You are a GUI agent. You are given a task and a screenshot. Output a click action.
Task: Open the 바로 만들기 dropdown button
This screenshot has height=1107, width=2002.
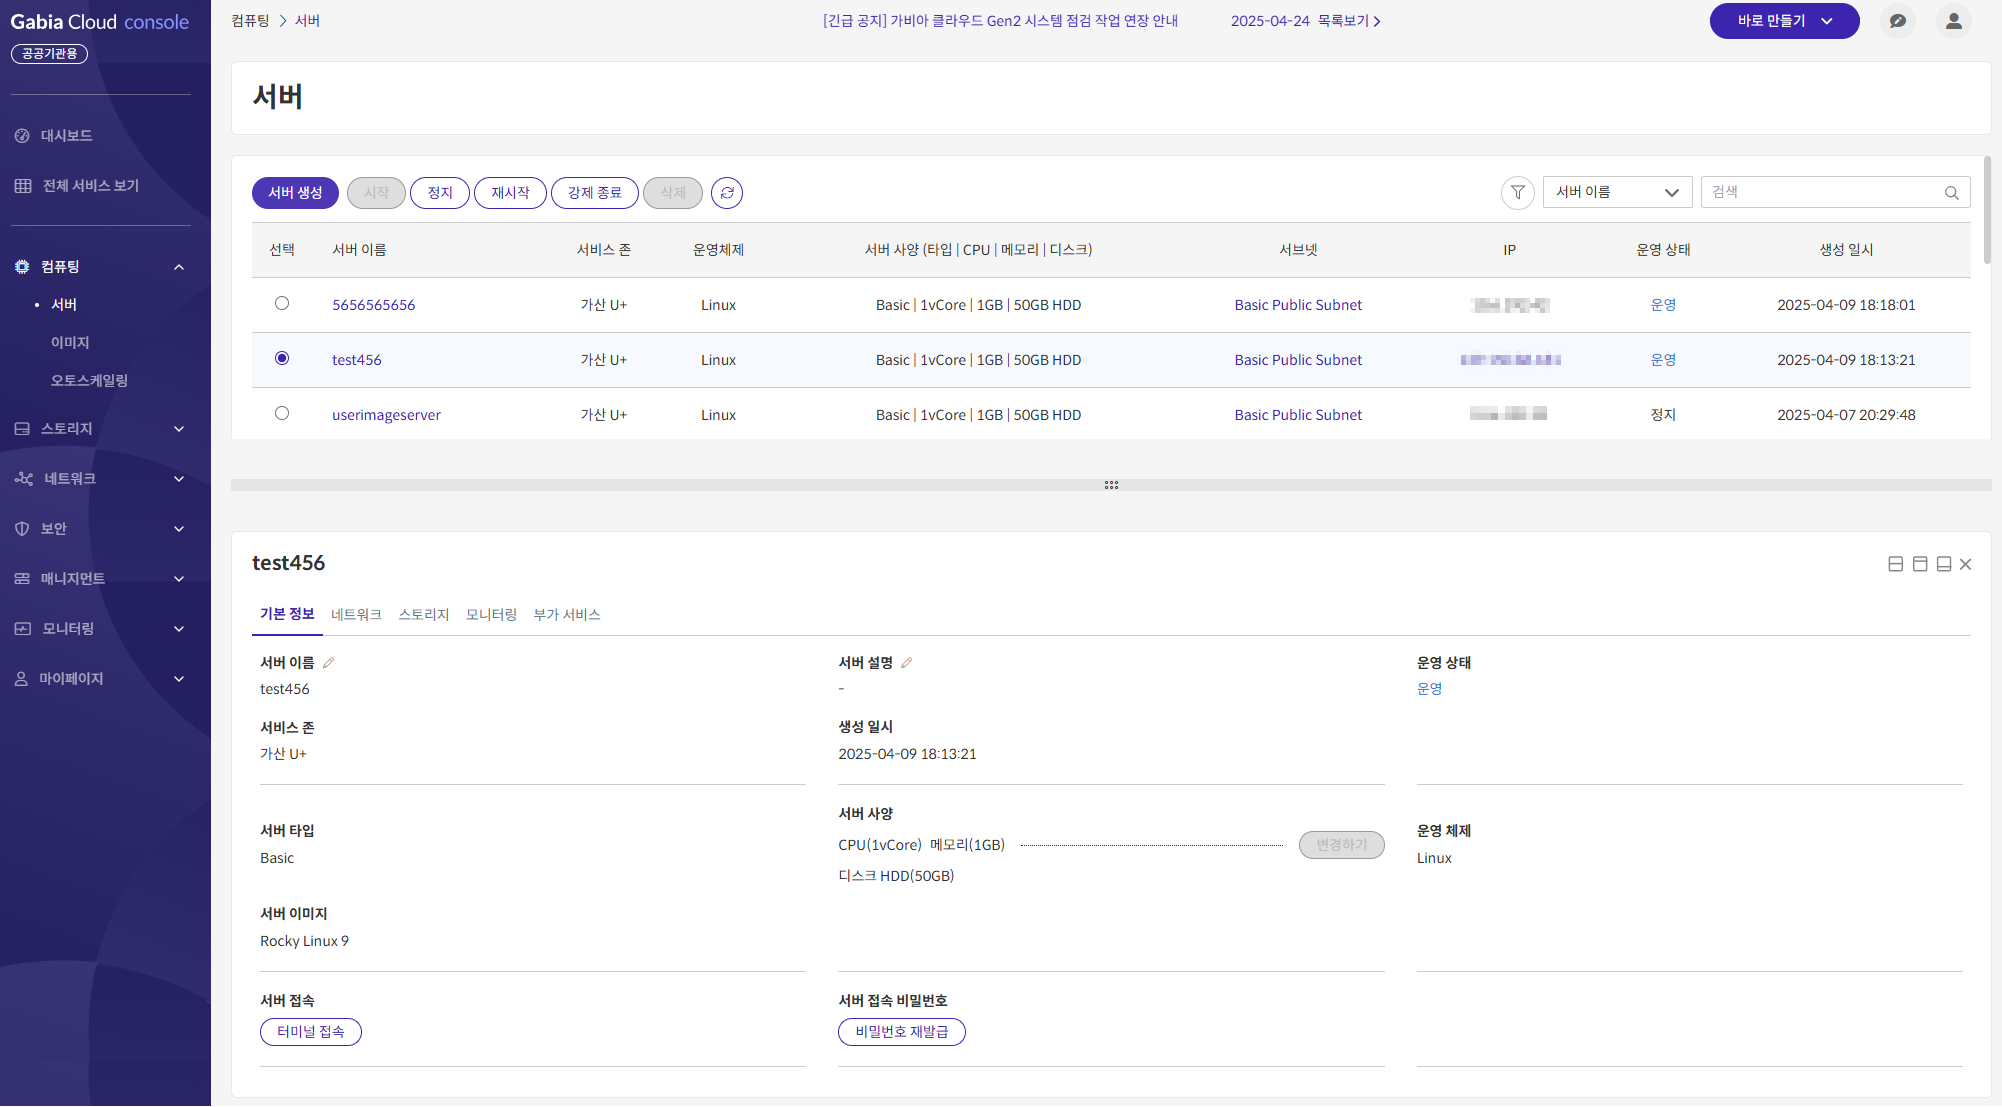pyautogui.click(x=1784, y=21)
